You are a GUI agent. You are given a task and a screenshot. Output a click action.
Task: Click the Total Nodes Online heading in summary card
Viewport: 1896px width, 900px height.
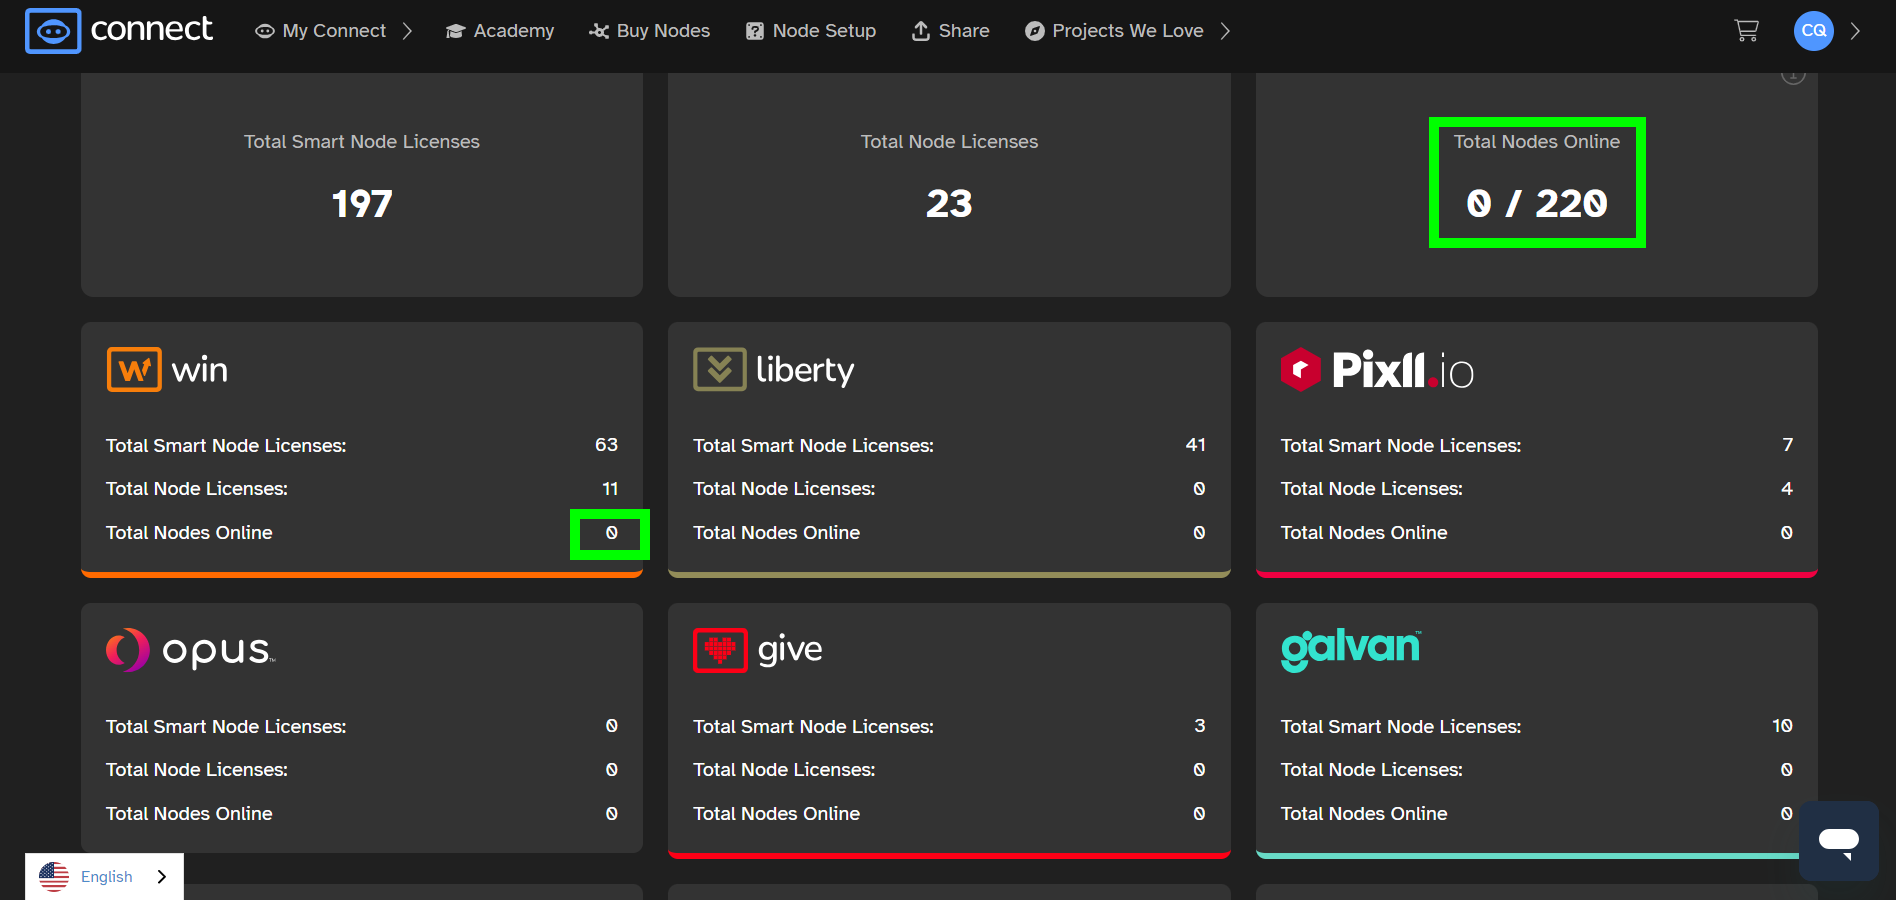pyautogui.click(x=1536, y=142)
